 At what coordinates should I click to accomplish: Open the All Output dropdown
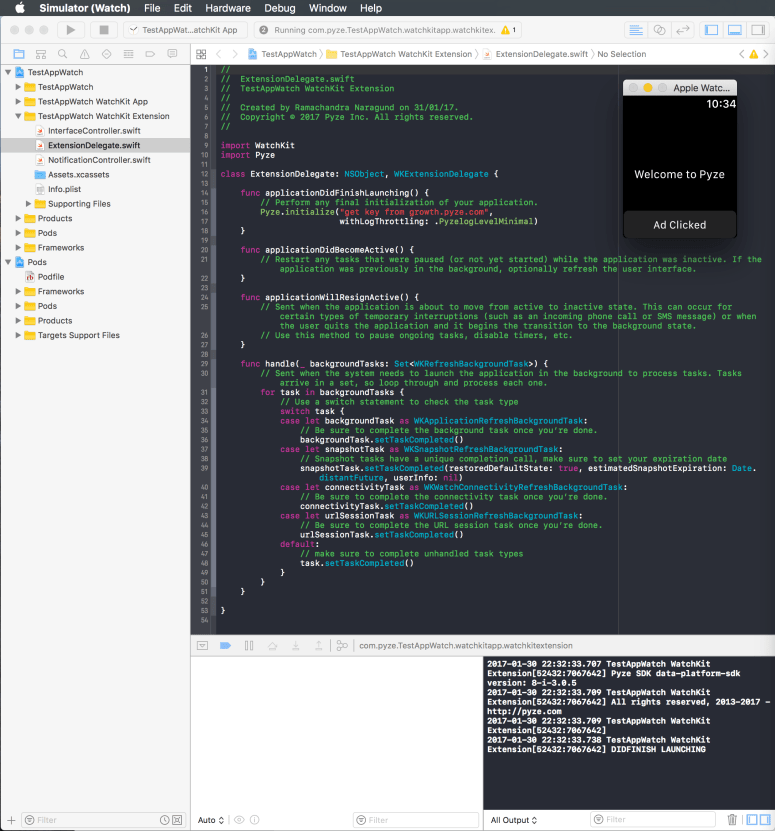point(513,820)
